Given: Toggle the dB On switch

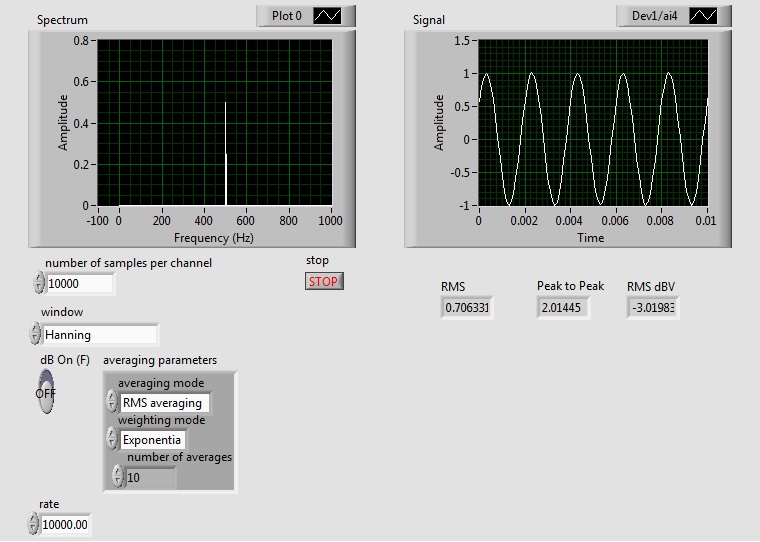Looking at the screenshot, I should (x=46, y=391).
